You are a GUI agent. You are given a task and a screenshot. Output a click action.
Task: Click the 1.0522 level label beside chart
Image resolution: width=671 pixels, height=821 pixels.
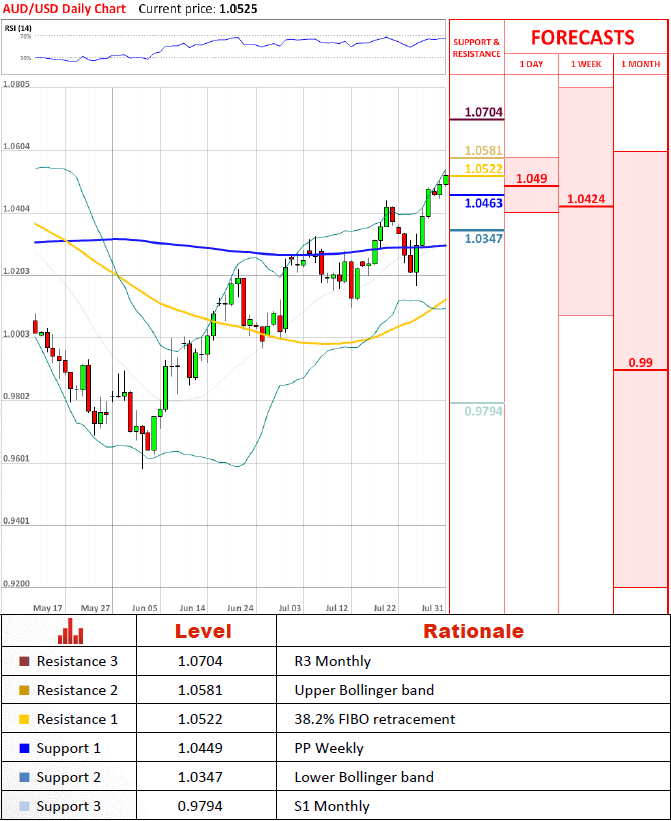coord(484,169)
